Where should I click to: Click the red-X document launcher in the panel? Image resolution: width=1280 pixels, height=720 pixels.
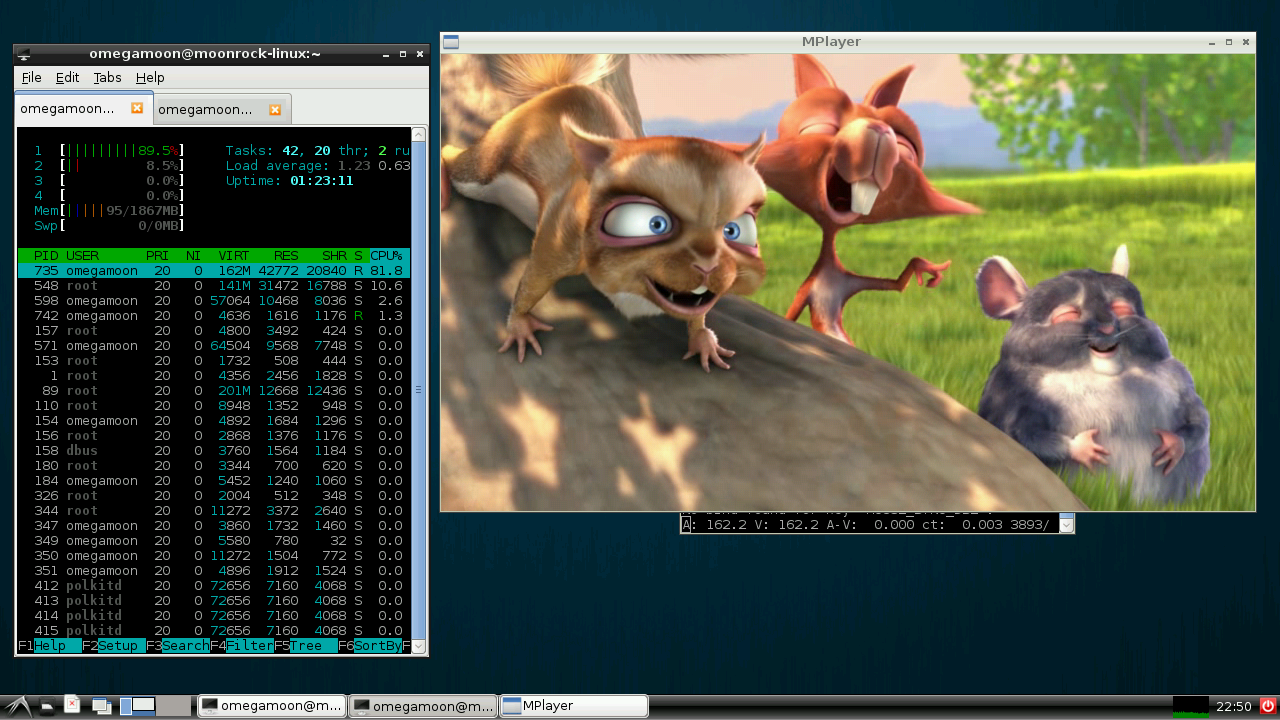[x=72, y=705]
